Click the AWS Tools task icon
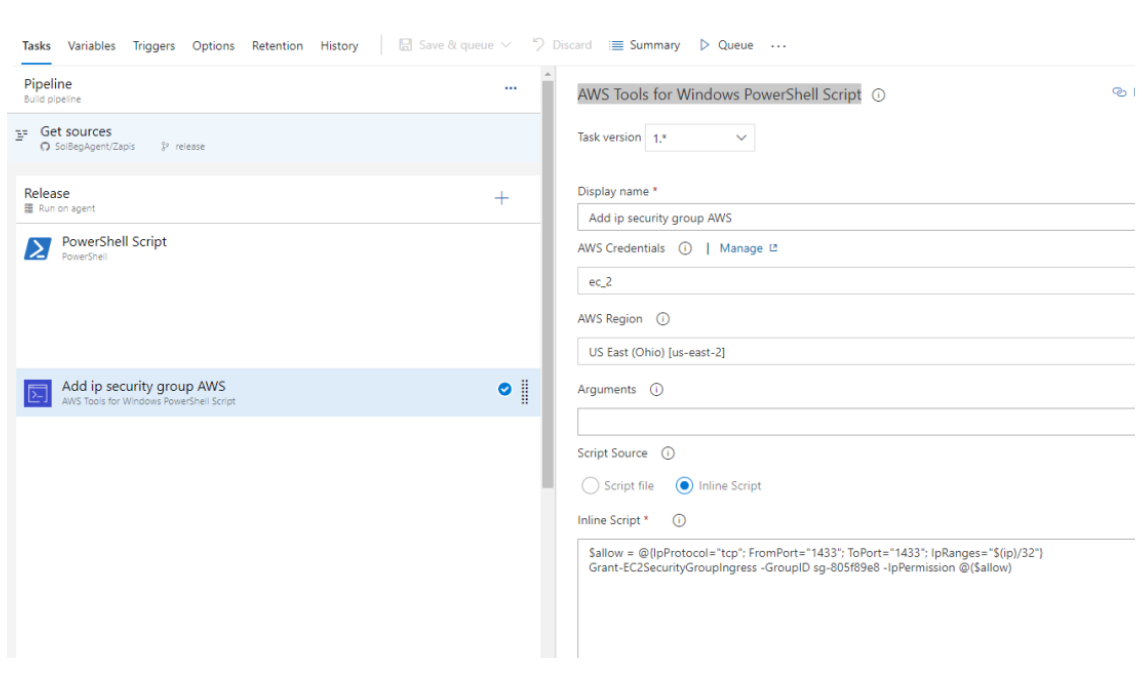Screen dimensions: 1142x697 tap(38, 393)
